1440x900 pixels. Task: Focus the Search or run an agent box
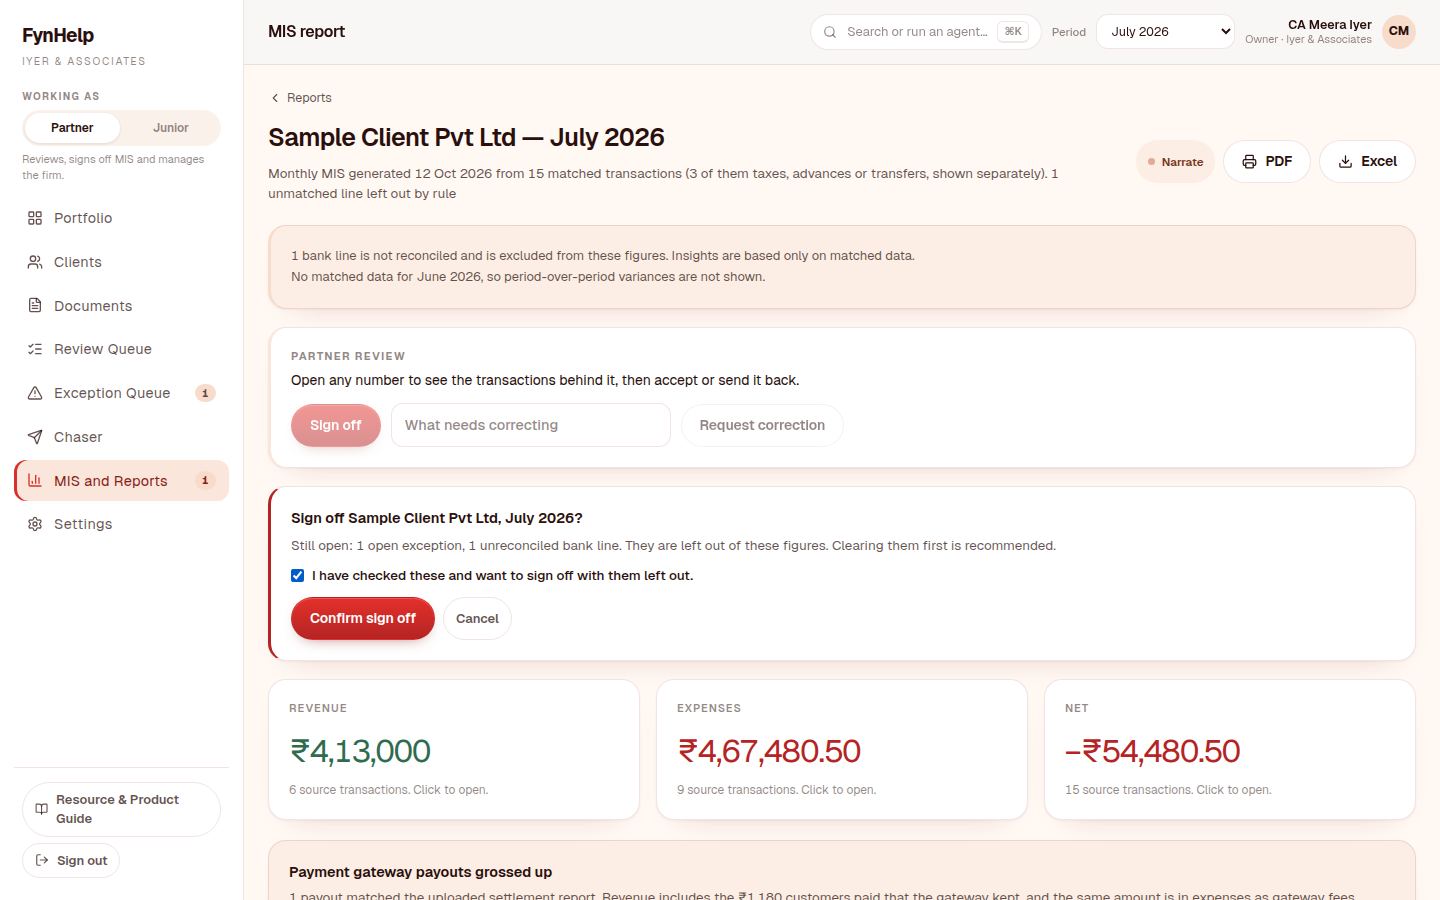pos(925,32)
